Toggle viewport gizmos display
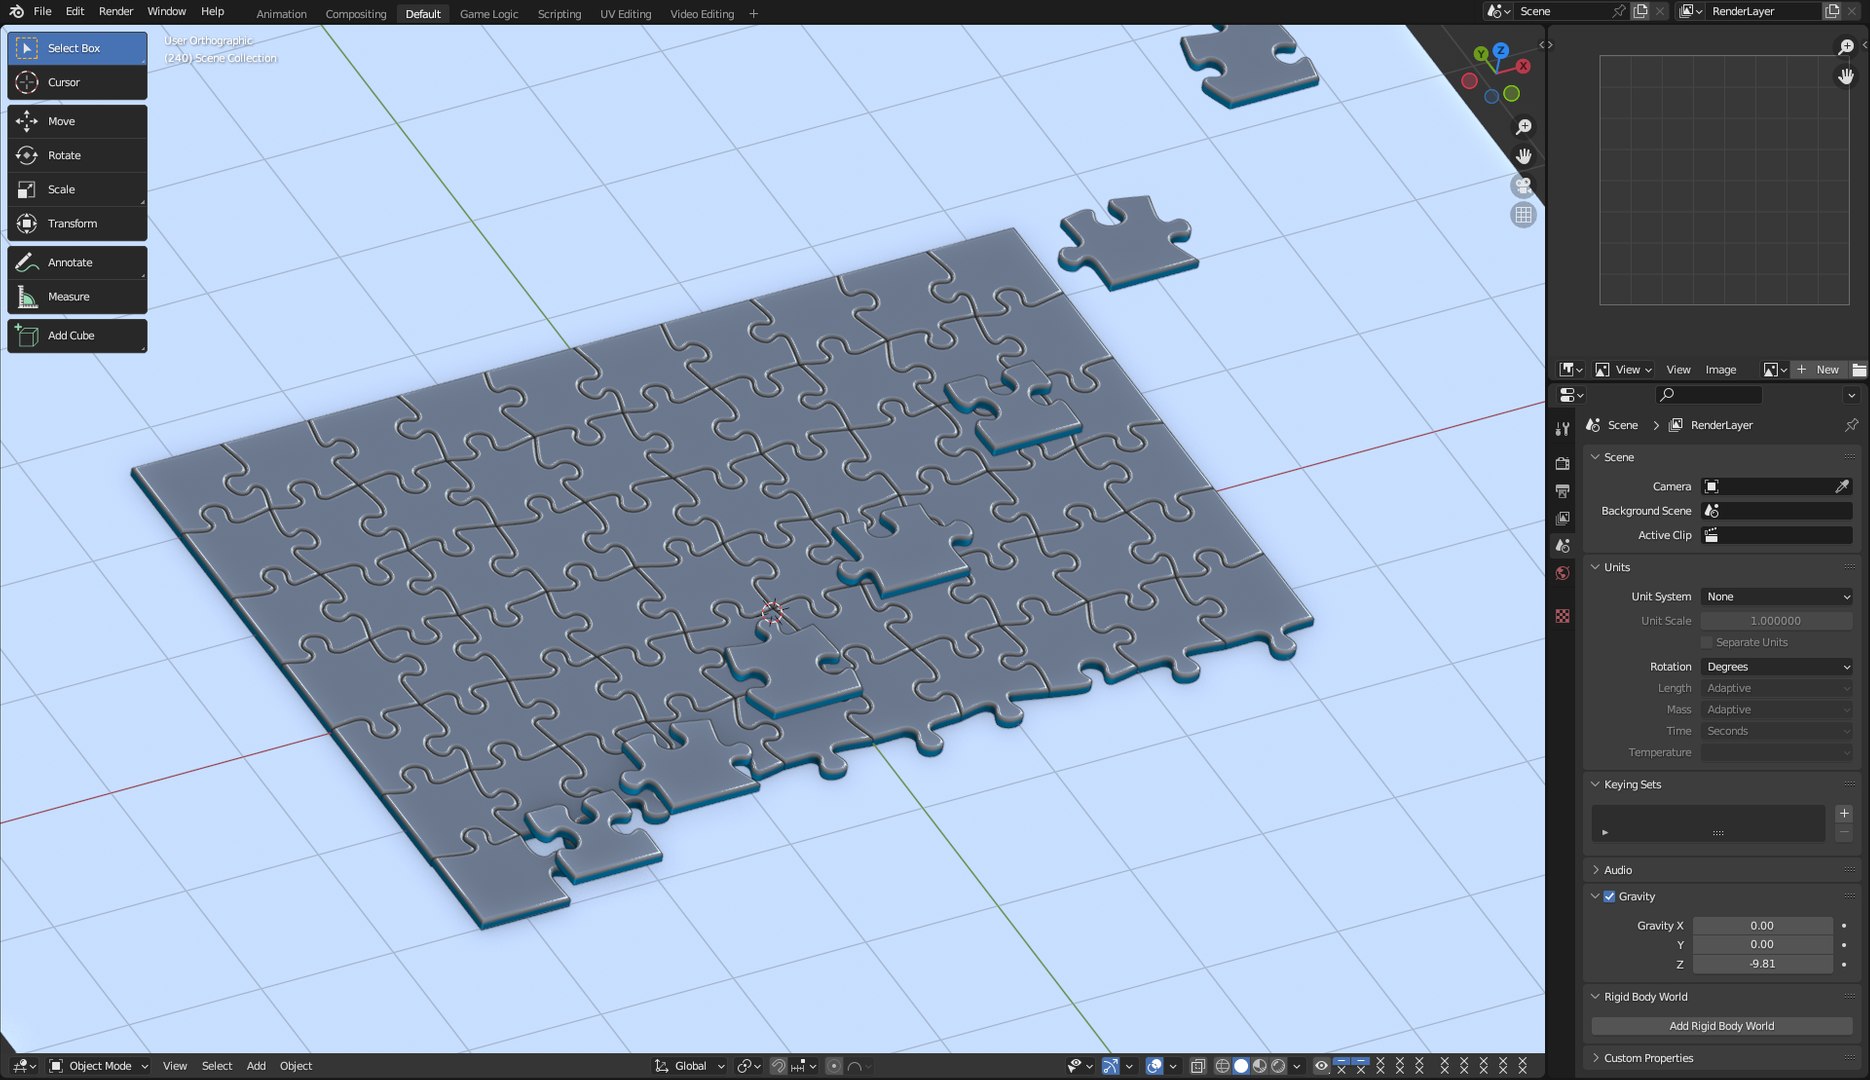Image resolution: width=1870 pixels, height=1080 pixels. pos(1110,1066)
